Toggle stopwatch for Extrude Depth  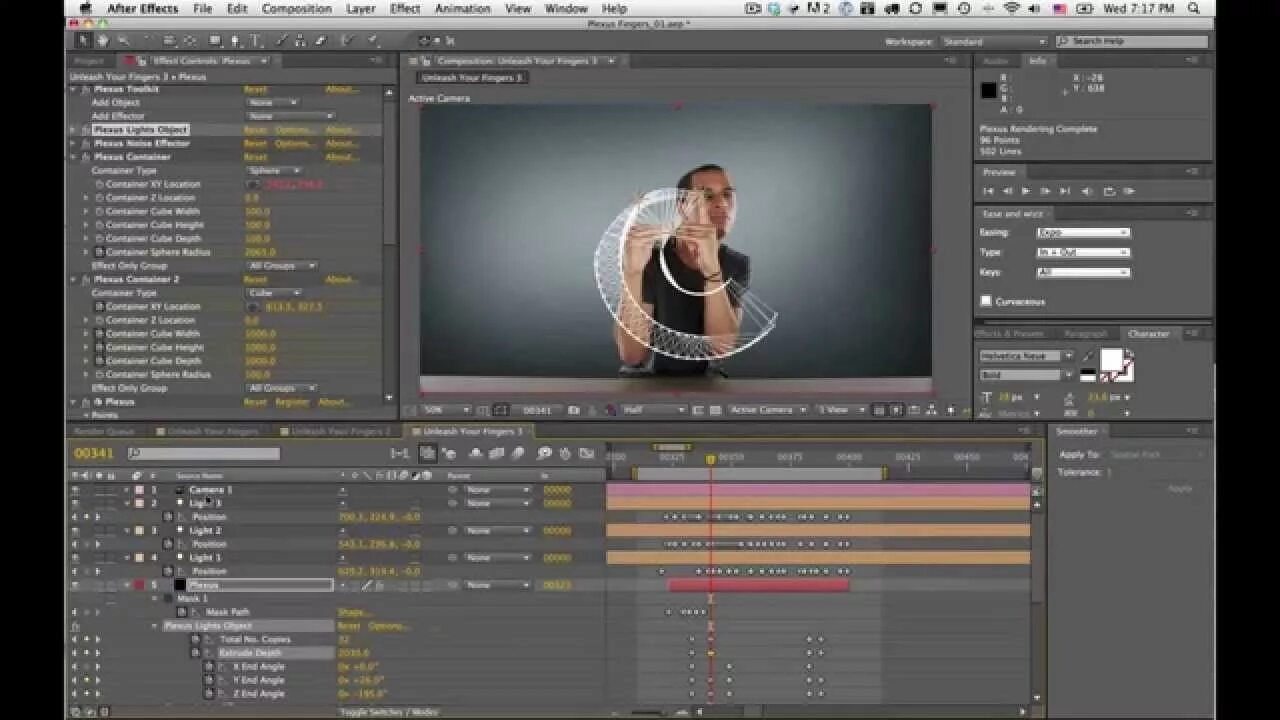click(x=196, y=653)
